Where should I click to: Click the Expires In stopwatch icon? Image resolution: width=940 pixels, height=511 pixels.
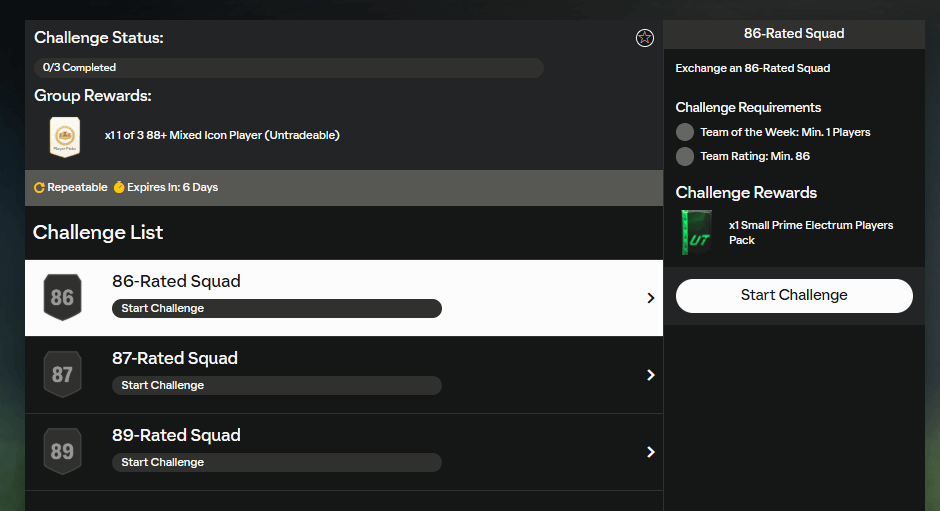(119, 188)
